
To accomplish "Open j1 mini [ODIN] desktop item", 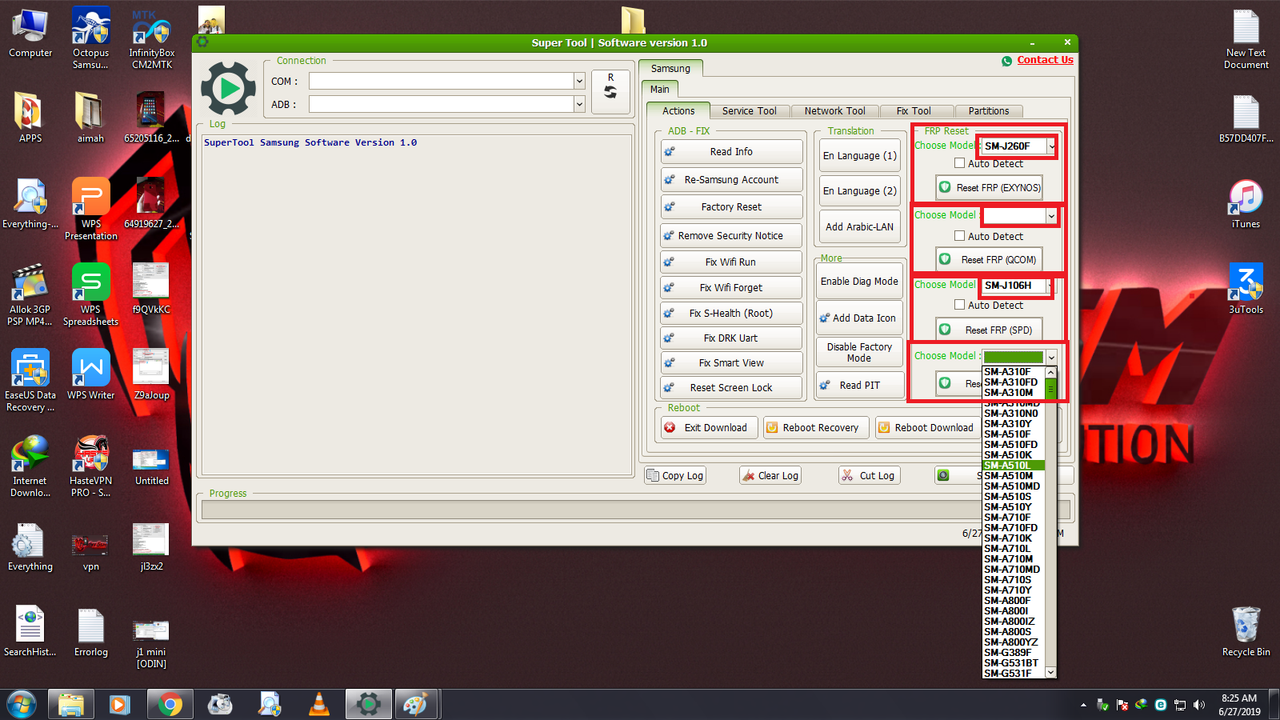I will pyautogui.click(x=151, y=642).
